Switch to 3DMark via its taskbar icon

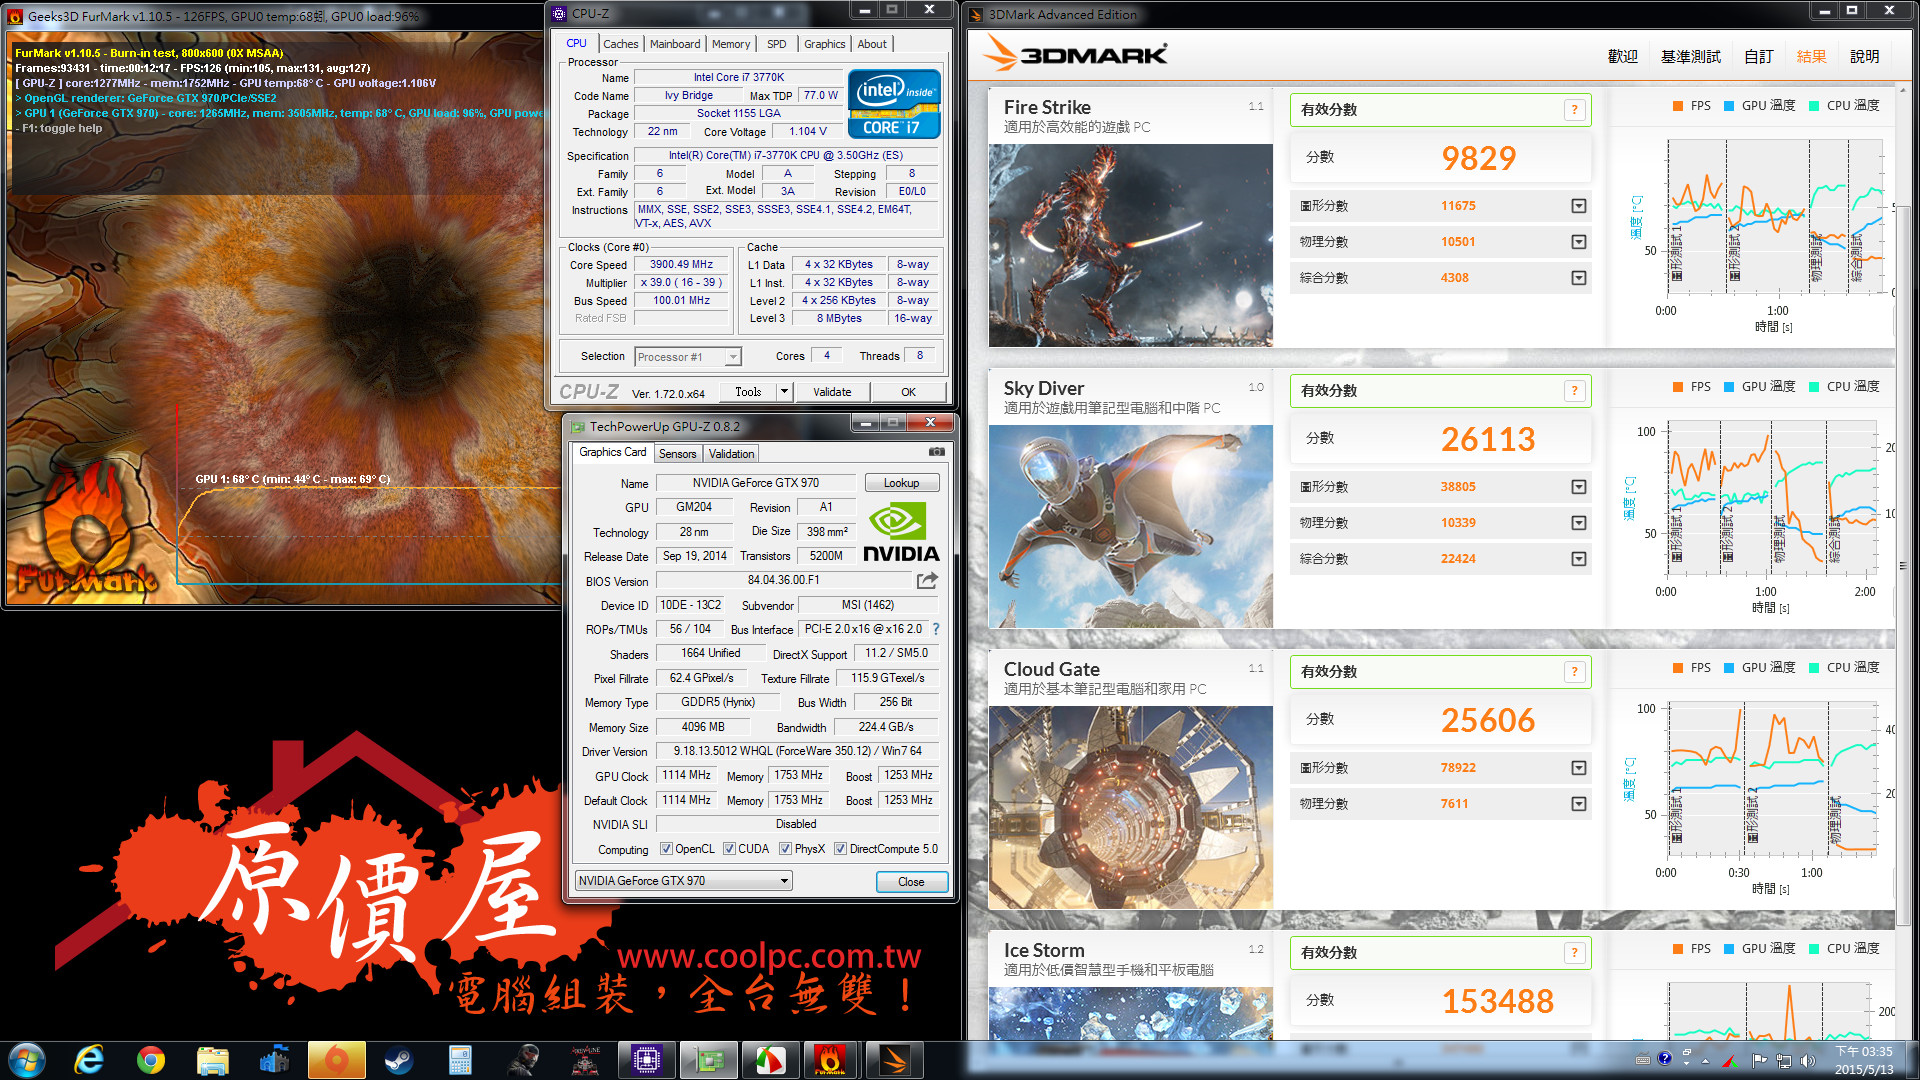[894, 1060]
